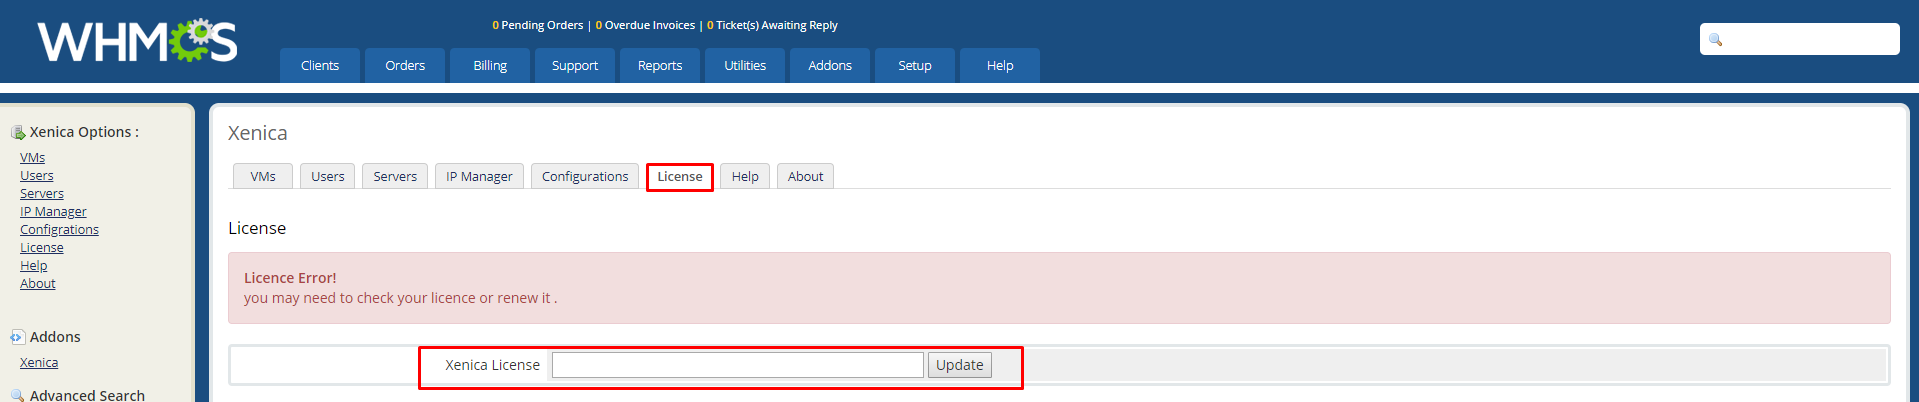Click the Xenica Options sidebar heading

click(x=84, y=132)
